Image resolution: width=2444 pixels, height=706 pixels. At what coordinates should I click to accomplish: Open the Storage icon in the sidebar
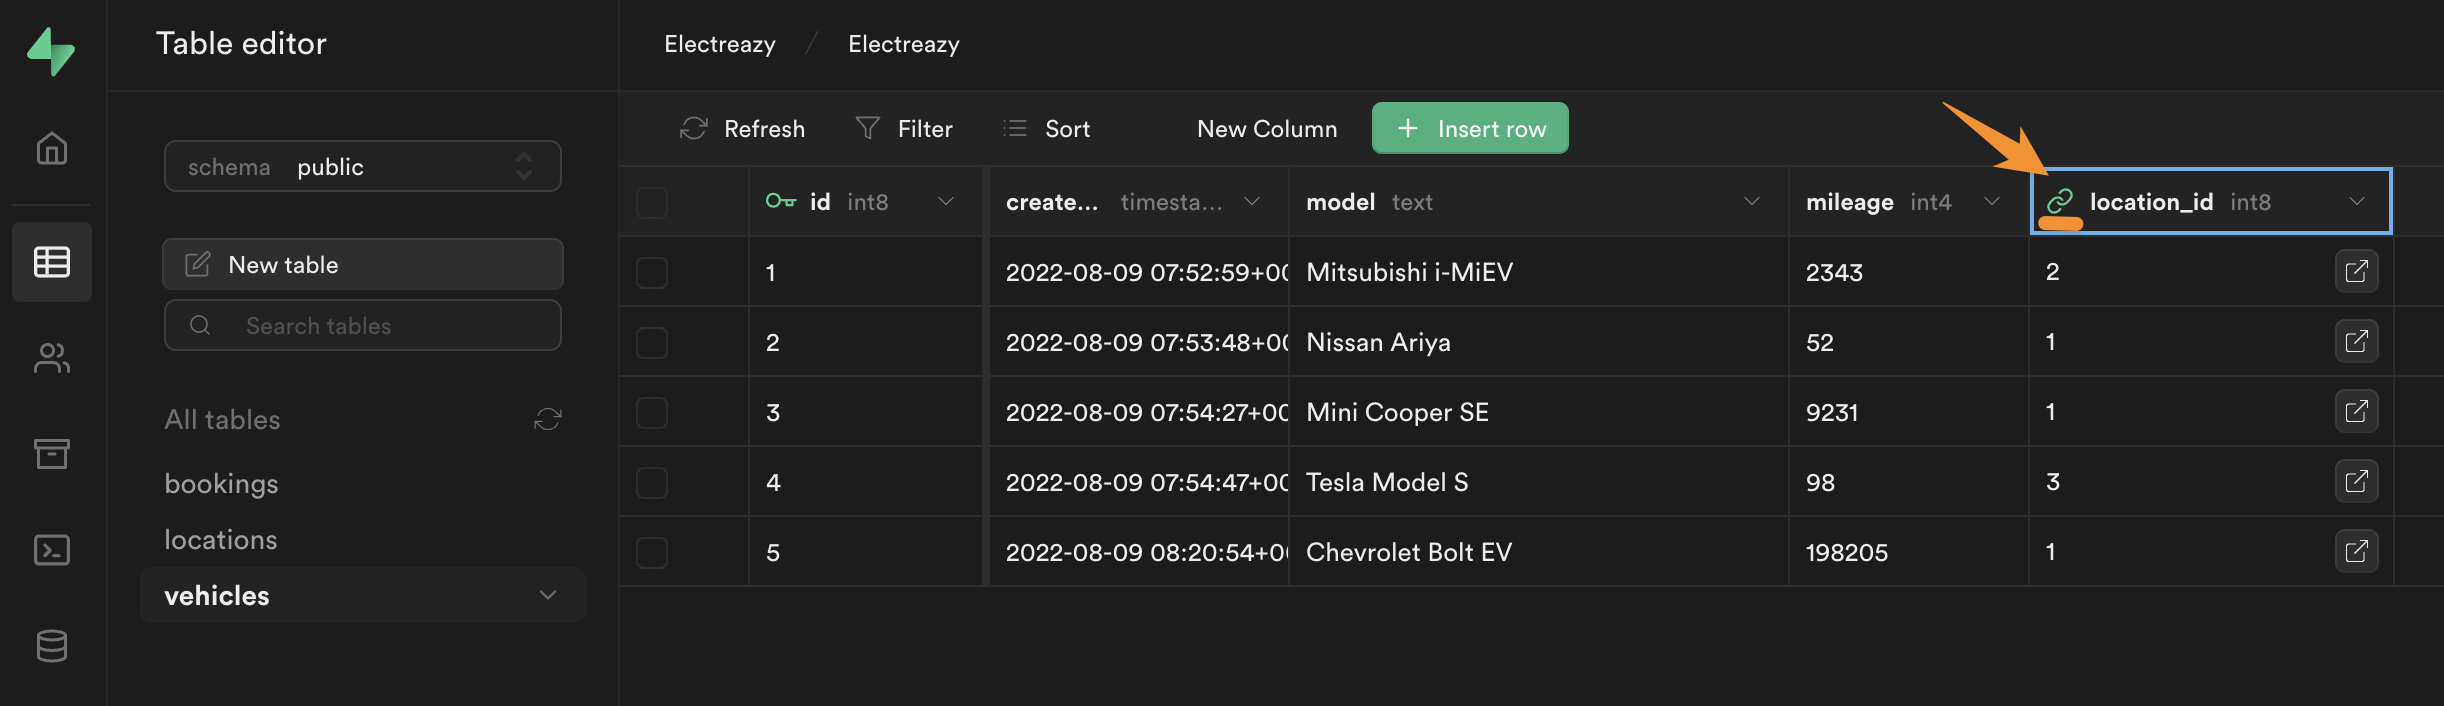(x=52, y=454)
